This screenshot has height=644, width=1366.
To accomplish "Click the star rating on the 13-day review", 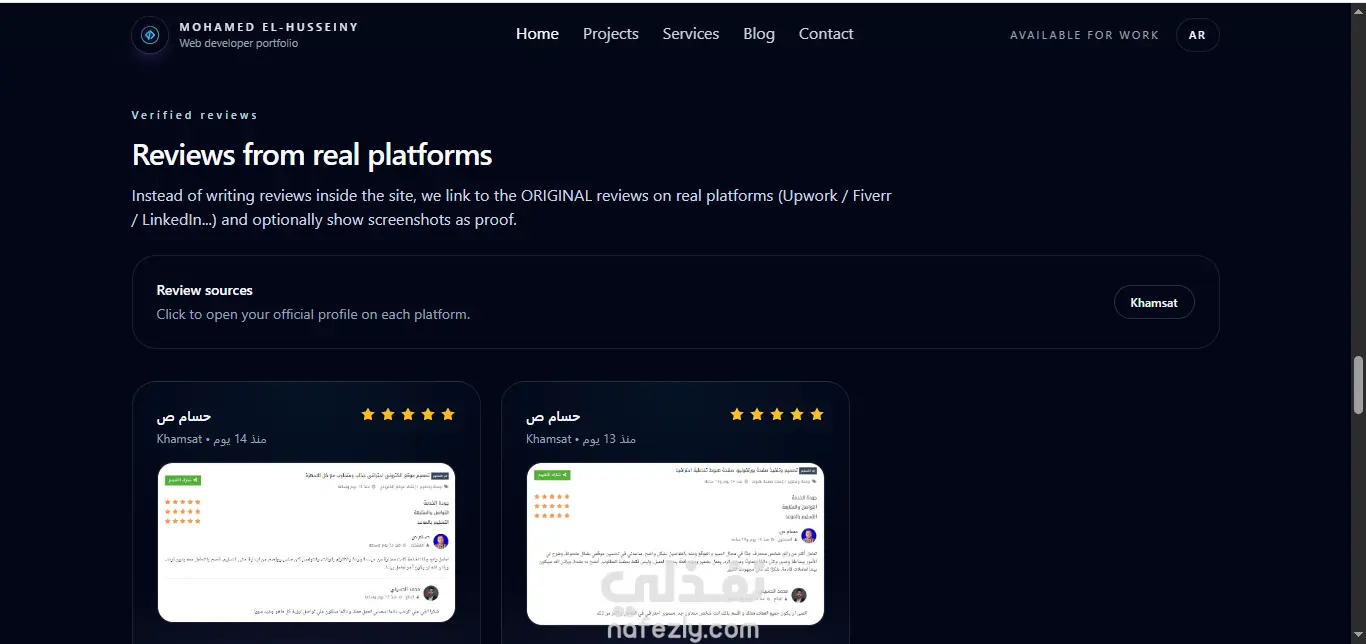I will tap(777, 414).
